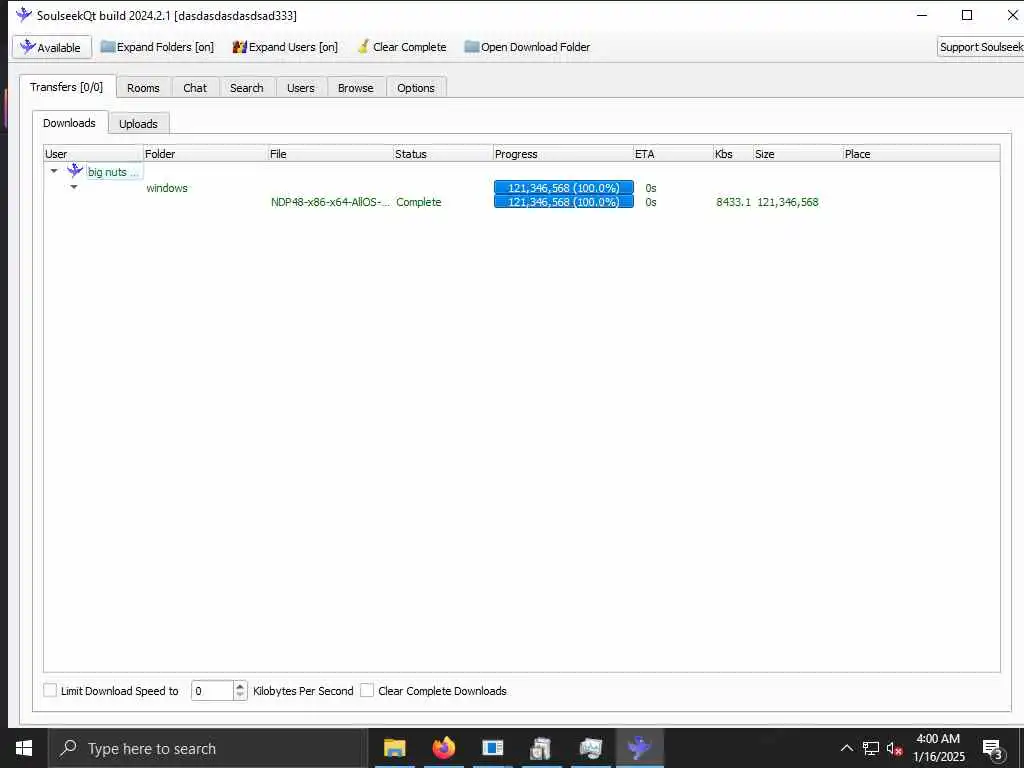Image resolution: width=1024 pixels, height=768 pixels.
Task: Click the 121,346,568 size value
Action: click(788, 202)
